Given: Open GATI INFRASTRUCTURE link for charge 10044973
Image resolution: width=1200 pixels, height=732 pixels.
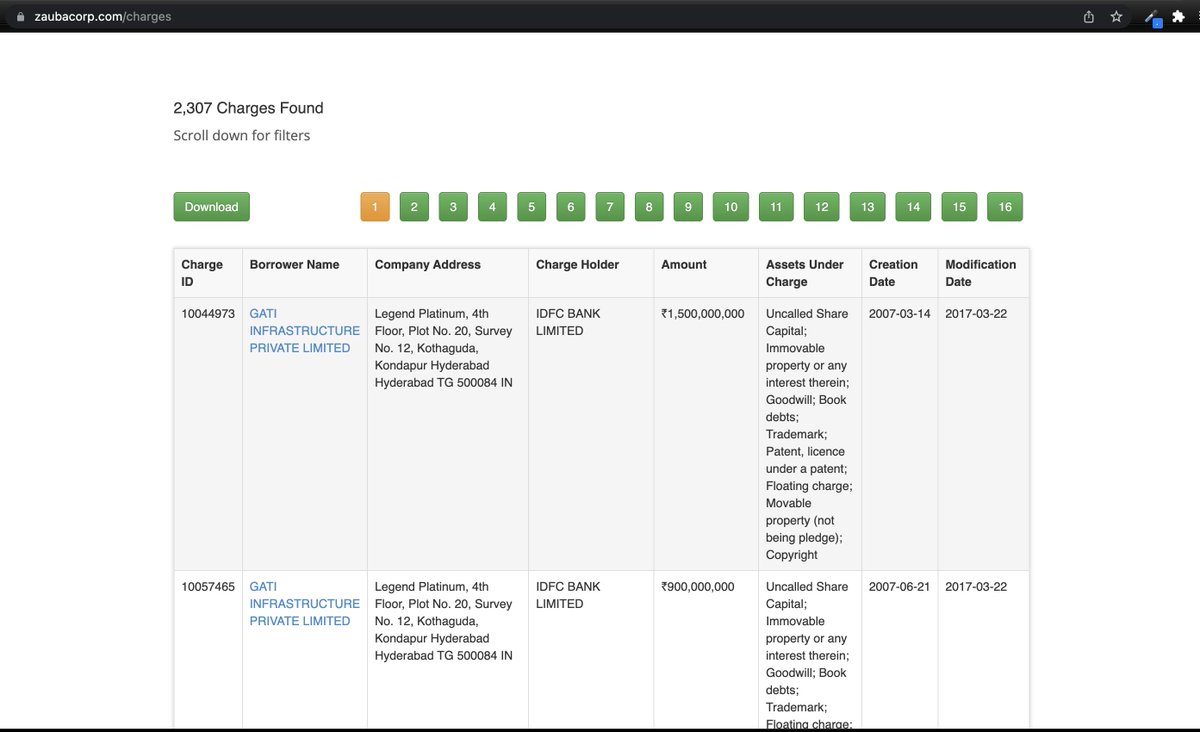Looking at the screenshot, I should (304, 330).
